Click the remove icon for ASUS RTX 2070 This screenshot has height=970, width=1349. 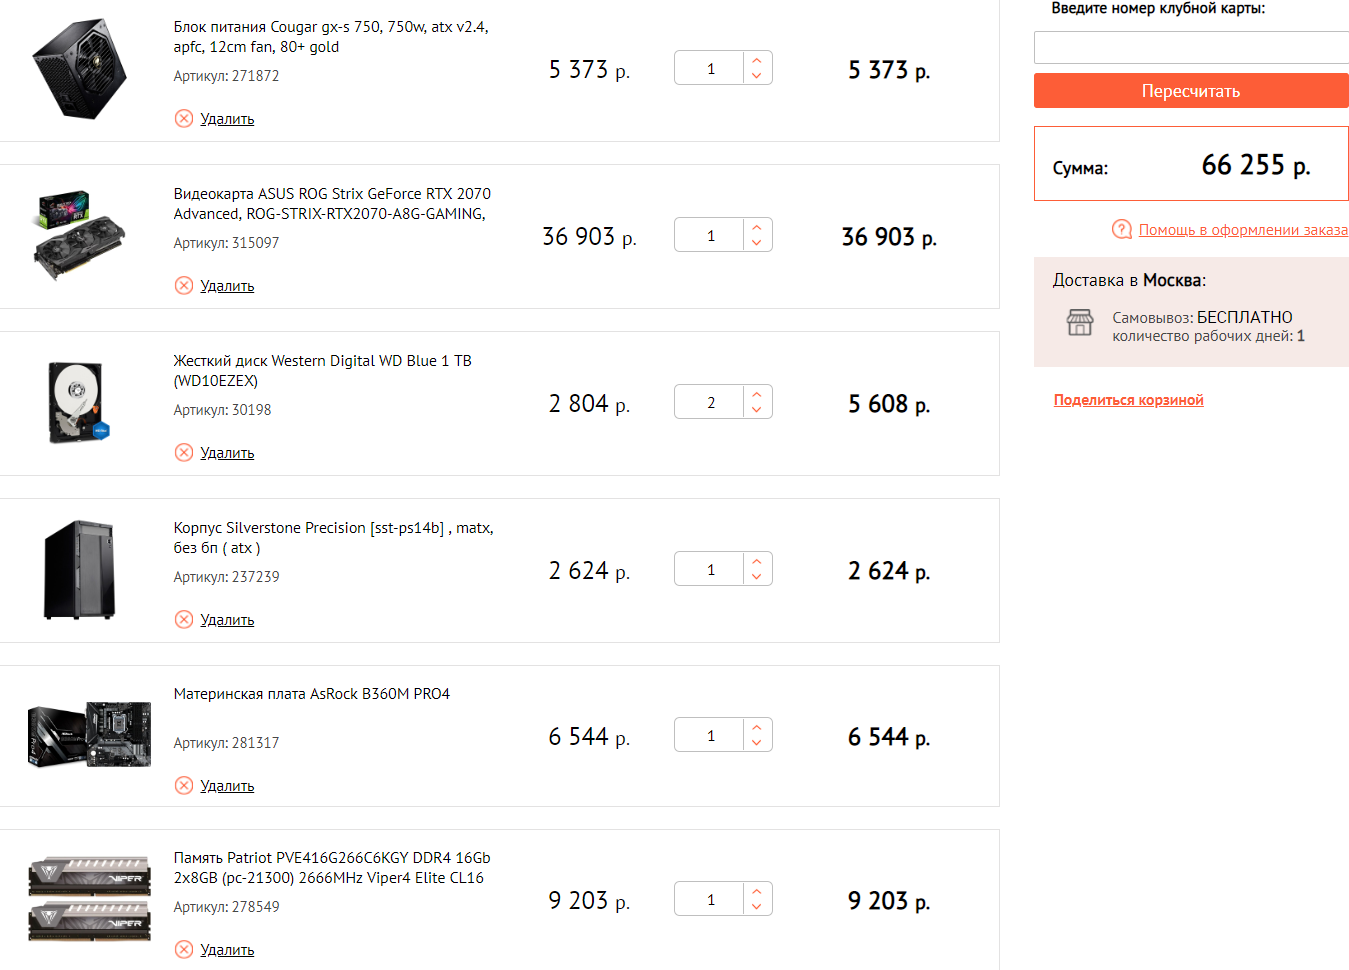pyautogui.click(x=184, y=286)
